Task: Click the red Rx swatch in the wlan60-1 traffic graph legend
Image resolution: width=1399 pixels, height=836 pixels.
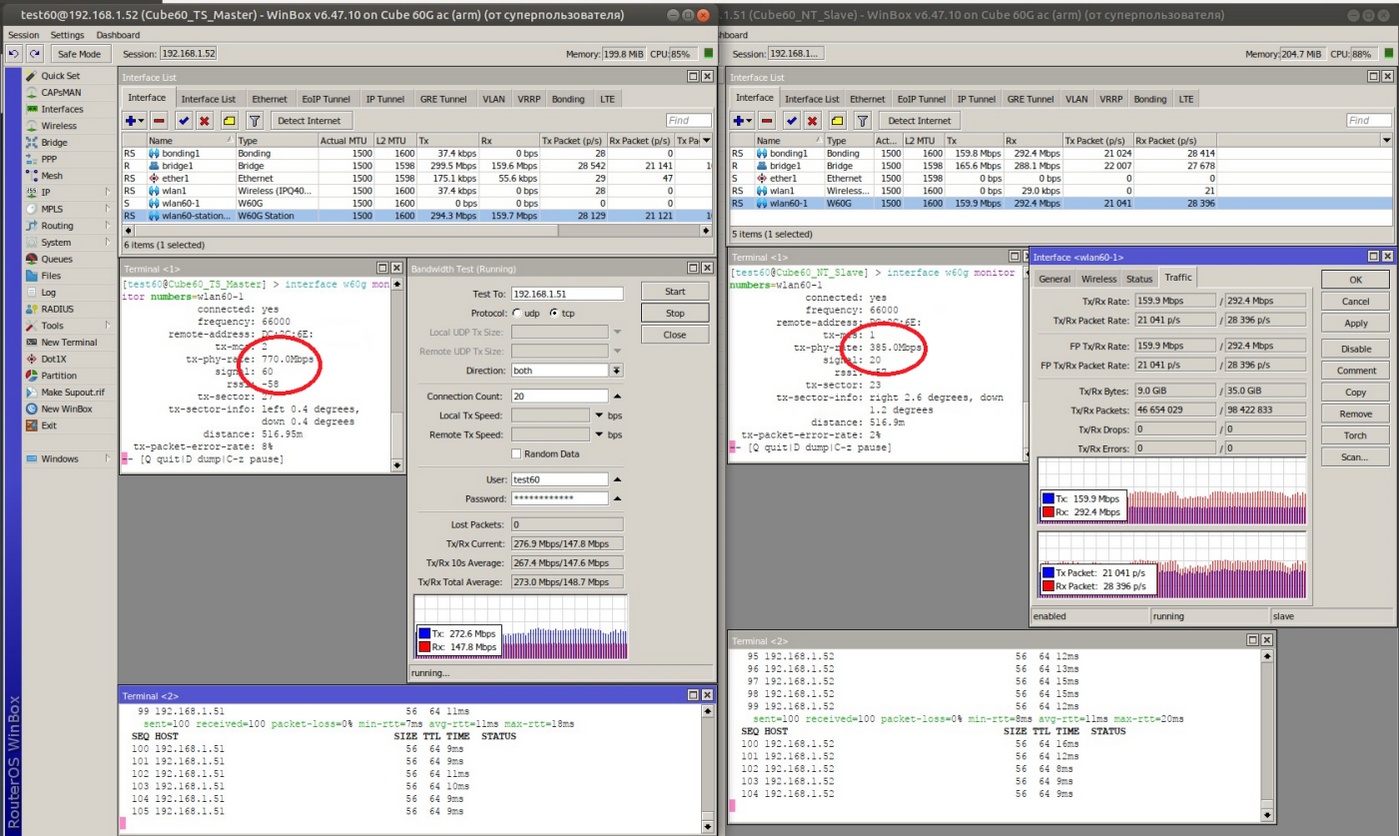Action: [1048, 512]
